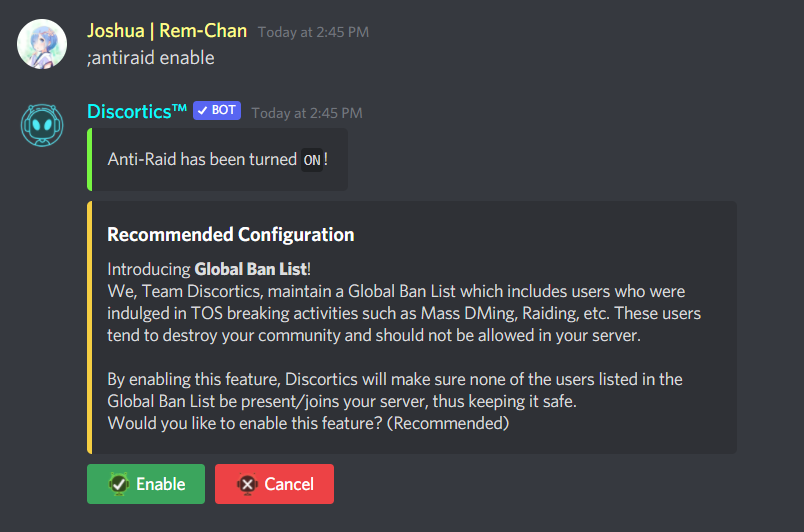The width and height of the screenshot is (804, 532).
Task: Click the Discortics message timestamp
Action: [307, 113]
